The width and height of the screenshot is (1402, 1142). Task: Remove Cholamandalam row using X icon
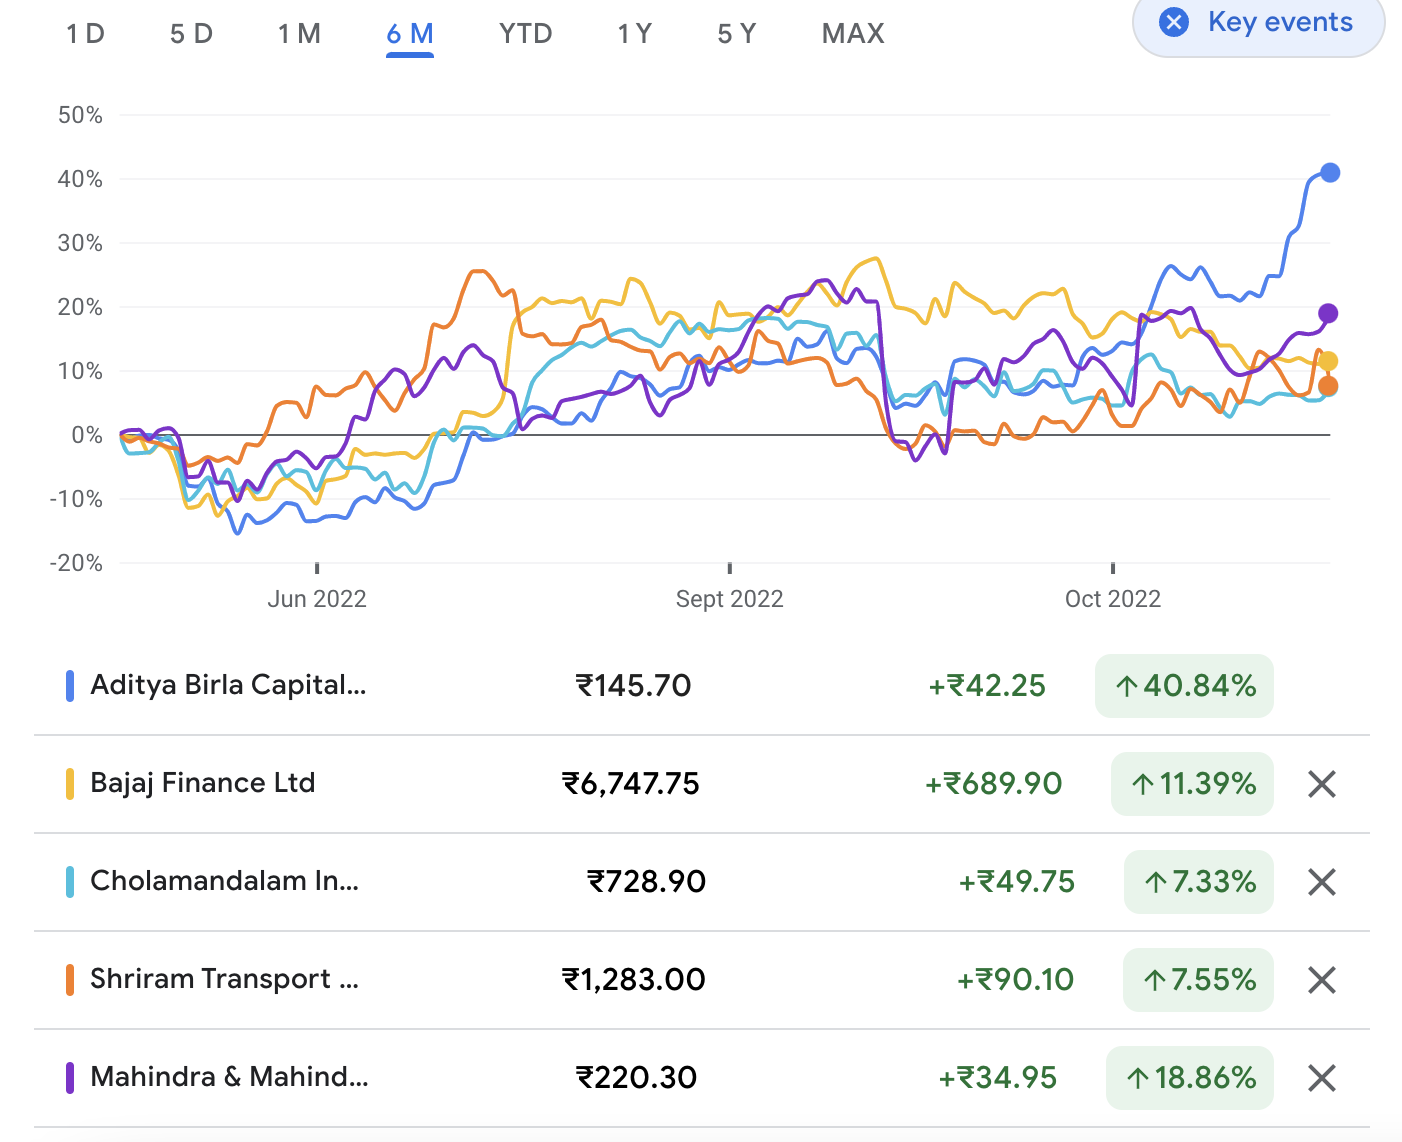[x=1321, y=882]
